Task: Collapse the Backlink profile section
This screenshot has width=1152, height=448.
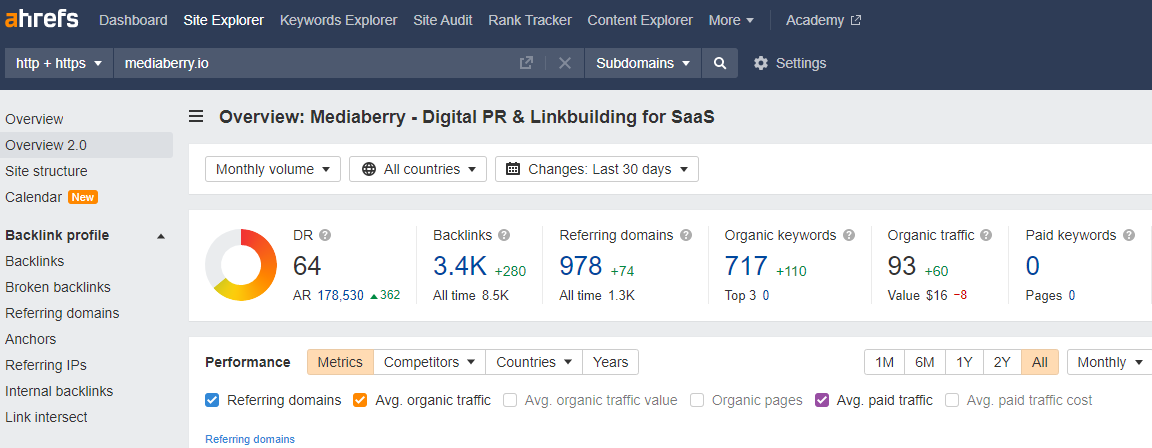Action: (161, 236)
